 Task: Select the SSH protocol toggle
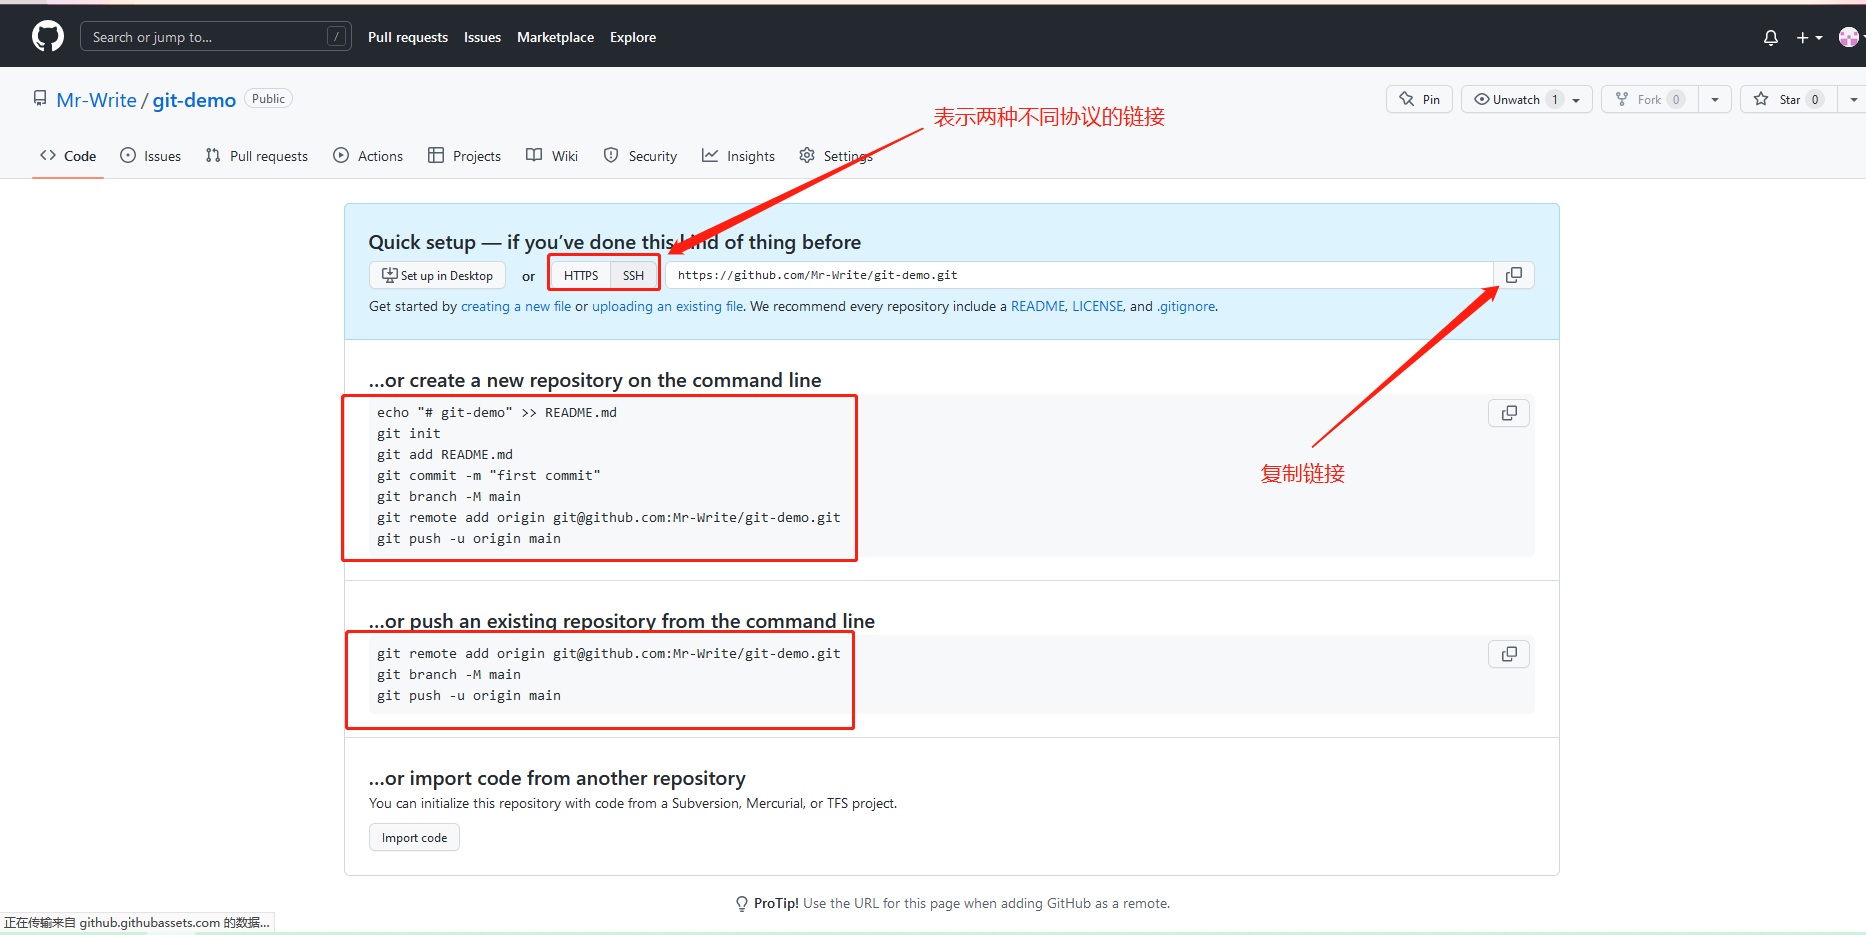(633, 275)
